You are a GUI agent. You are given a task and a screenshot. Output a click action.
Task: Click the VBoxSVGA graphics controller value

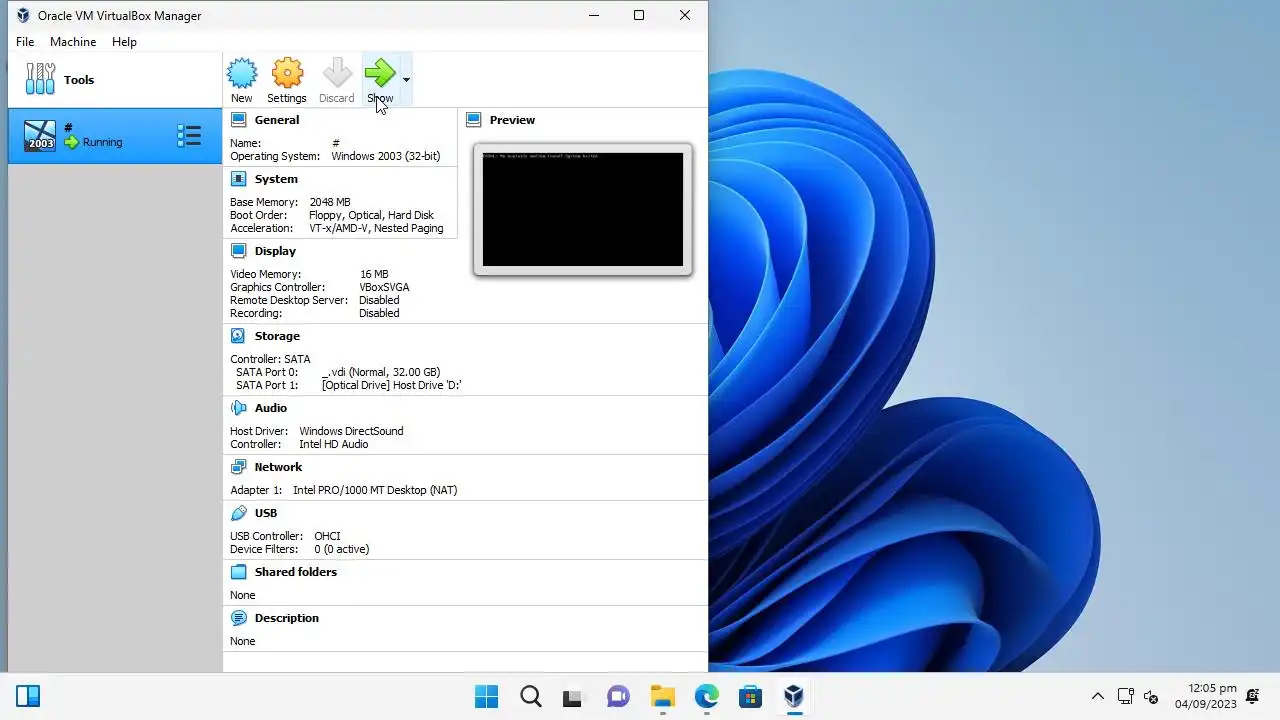pyautogui.click(x=384, y=287)
